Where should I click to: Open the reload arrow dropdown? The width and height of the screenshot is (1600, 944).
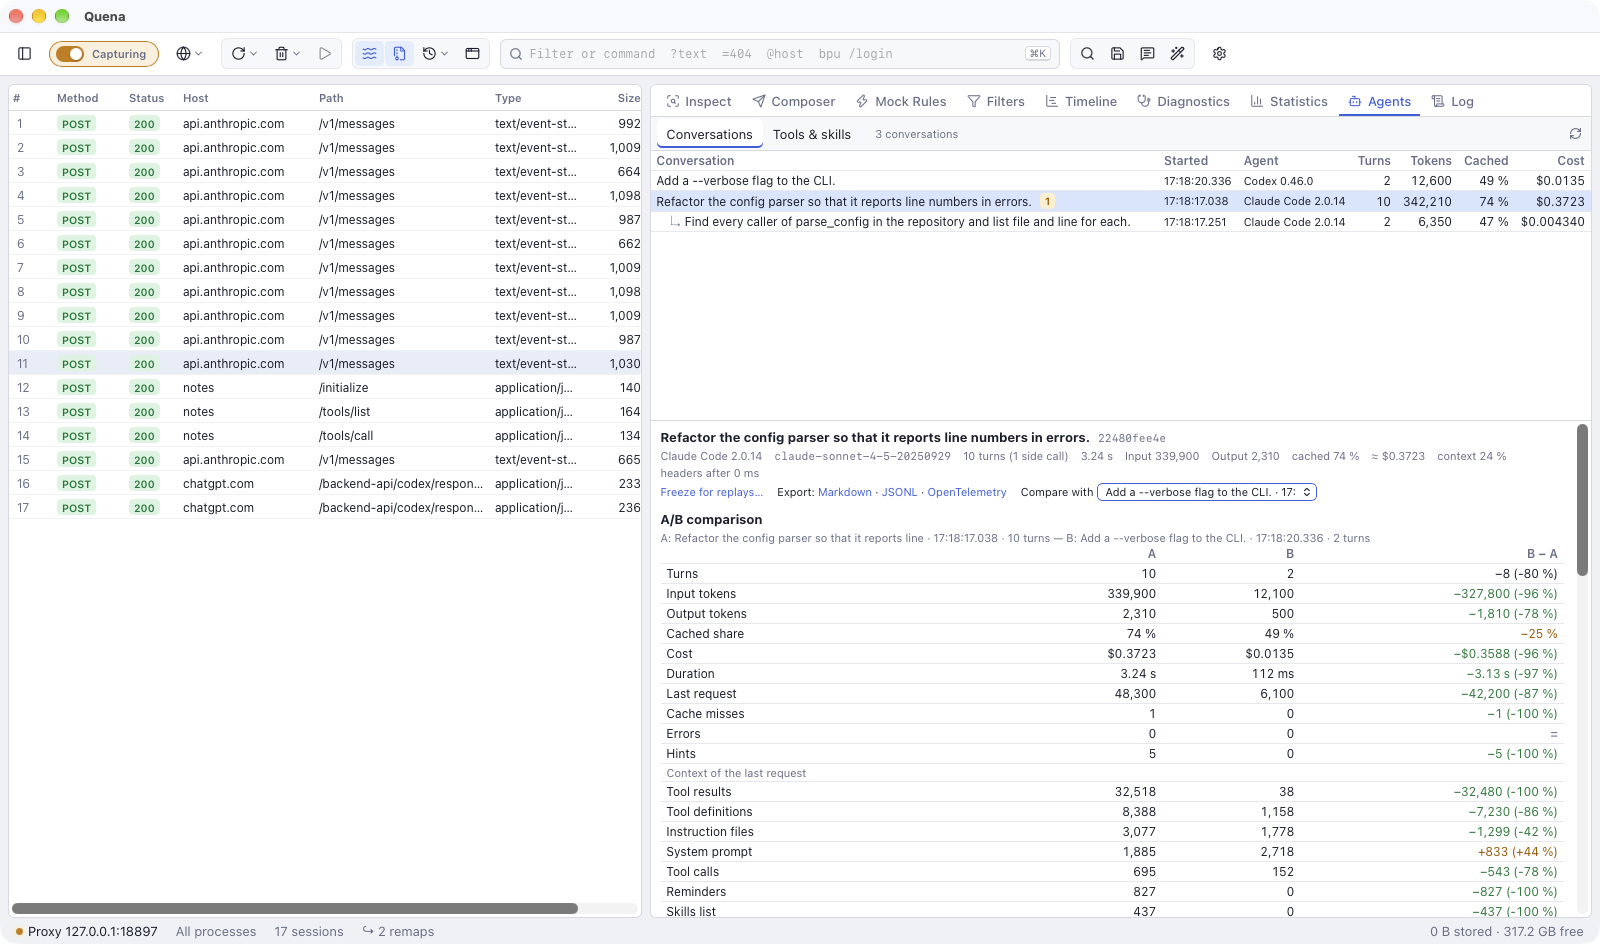pos(245,54)
